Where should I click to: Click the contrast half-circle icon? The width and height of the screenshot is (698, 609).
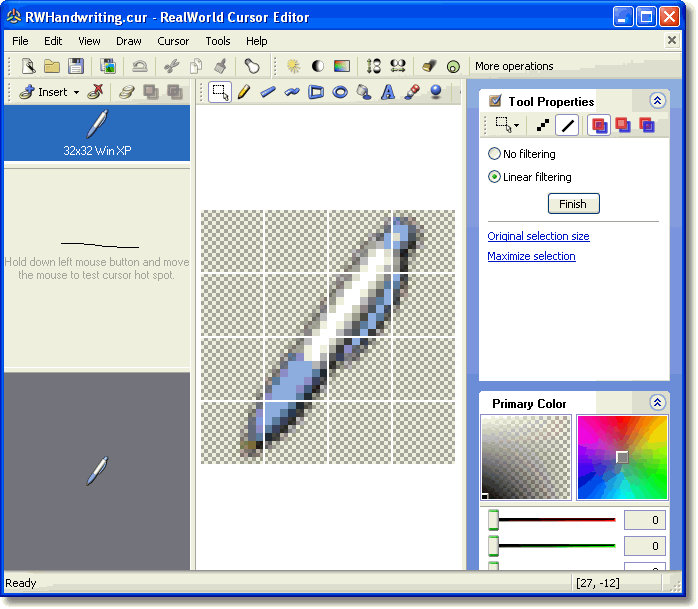click(317, 66)
